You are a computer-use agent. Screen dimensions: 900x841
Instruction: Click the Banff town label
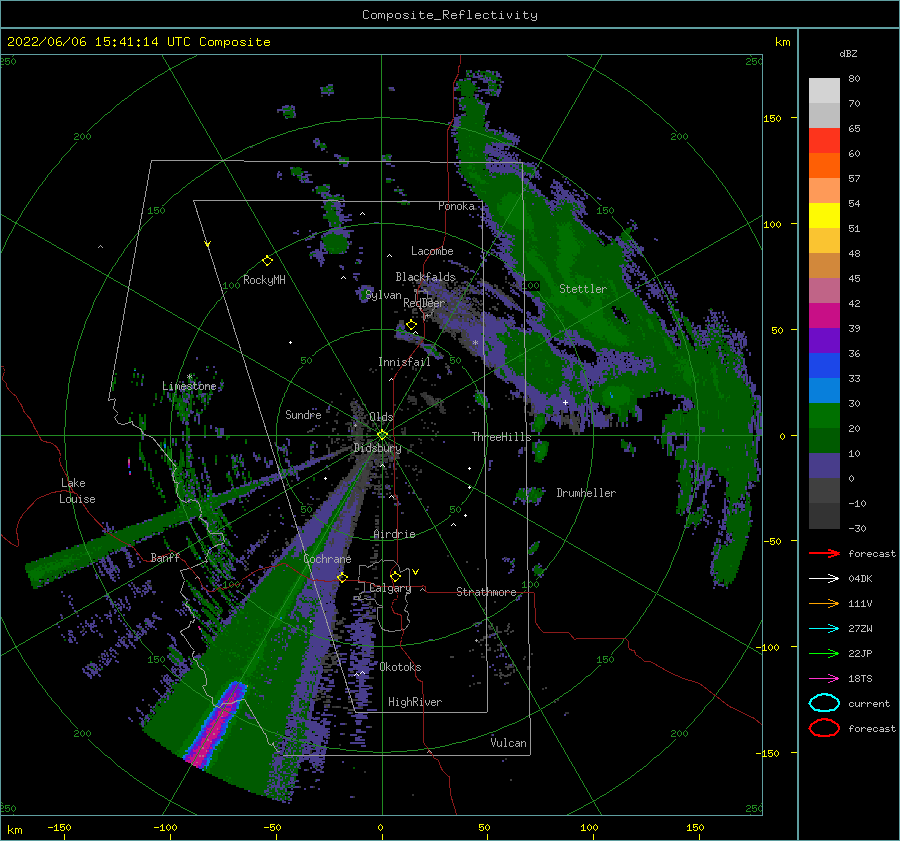pos(165,557)
